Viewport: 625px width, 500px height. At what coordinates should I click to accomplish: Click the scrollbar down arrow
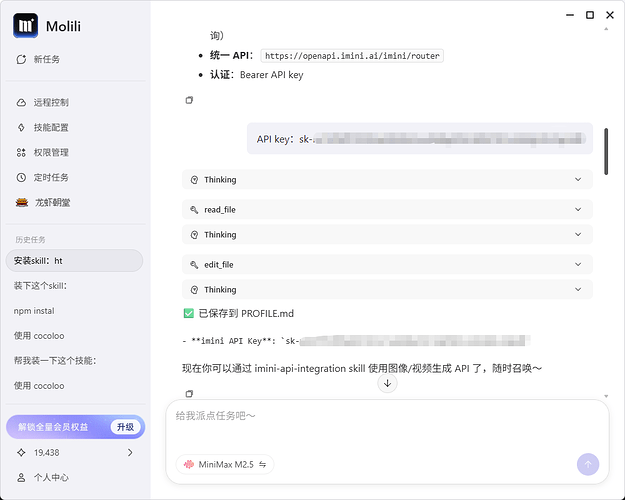tap(606, 396)
